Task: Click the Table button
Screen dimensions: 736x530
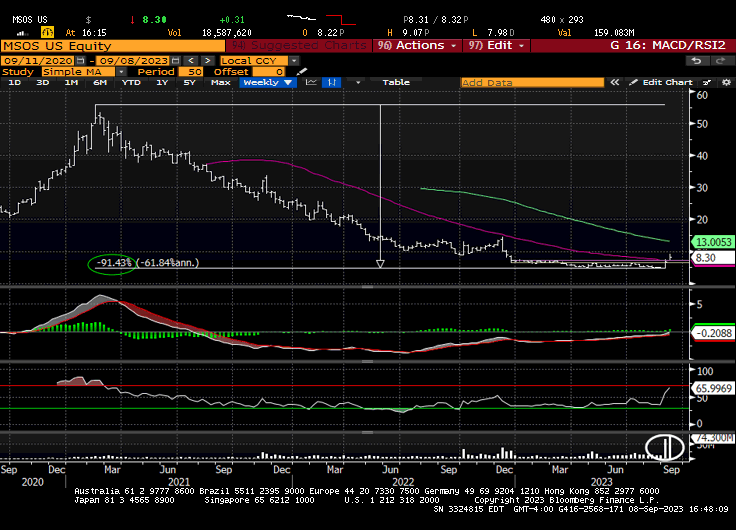Action: [396, 82]
